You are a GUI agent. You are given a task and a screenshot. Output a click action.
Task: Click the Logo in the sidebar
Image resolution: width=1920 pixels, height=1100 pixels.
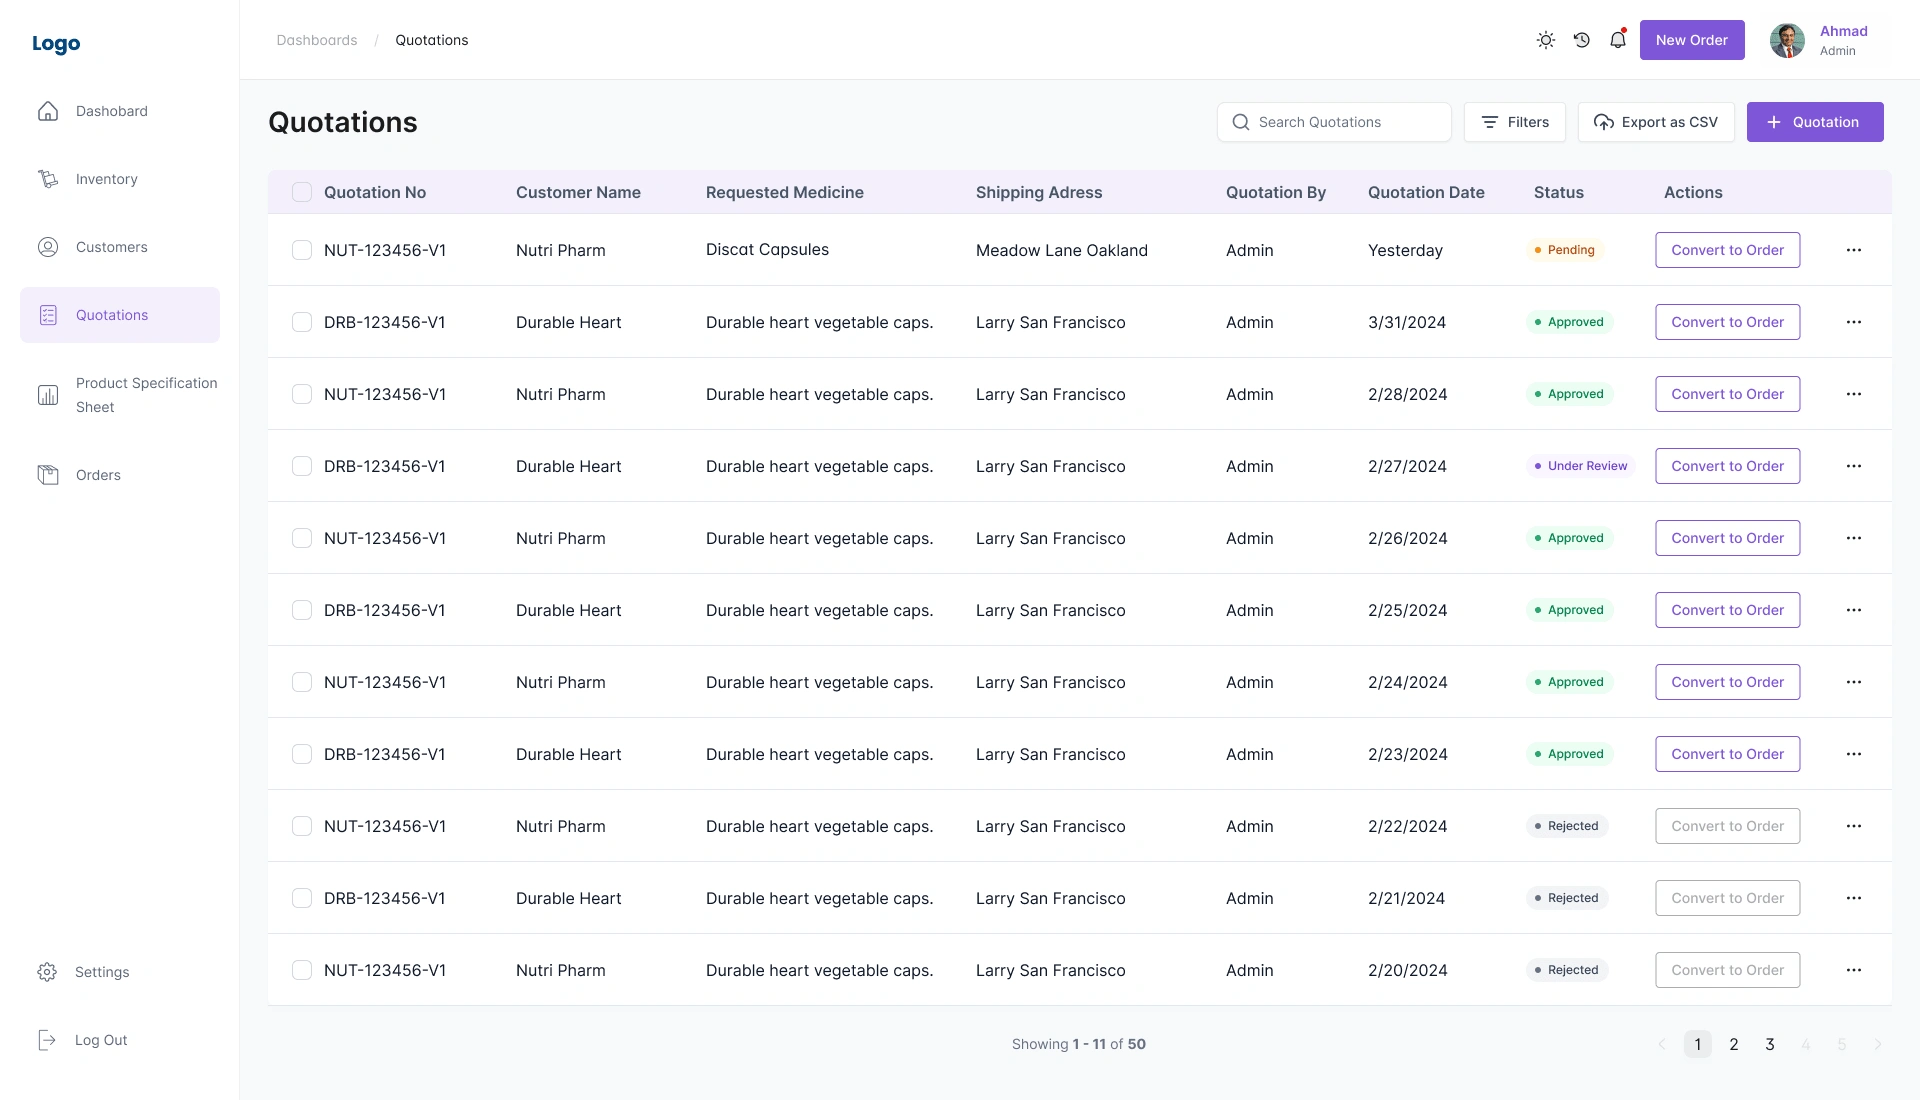[56, 44]
